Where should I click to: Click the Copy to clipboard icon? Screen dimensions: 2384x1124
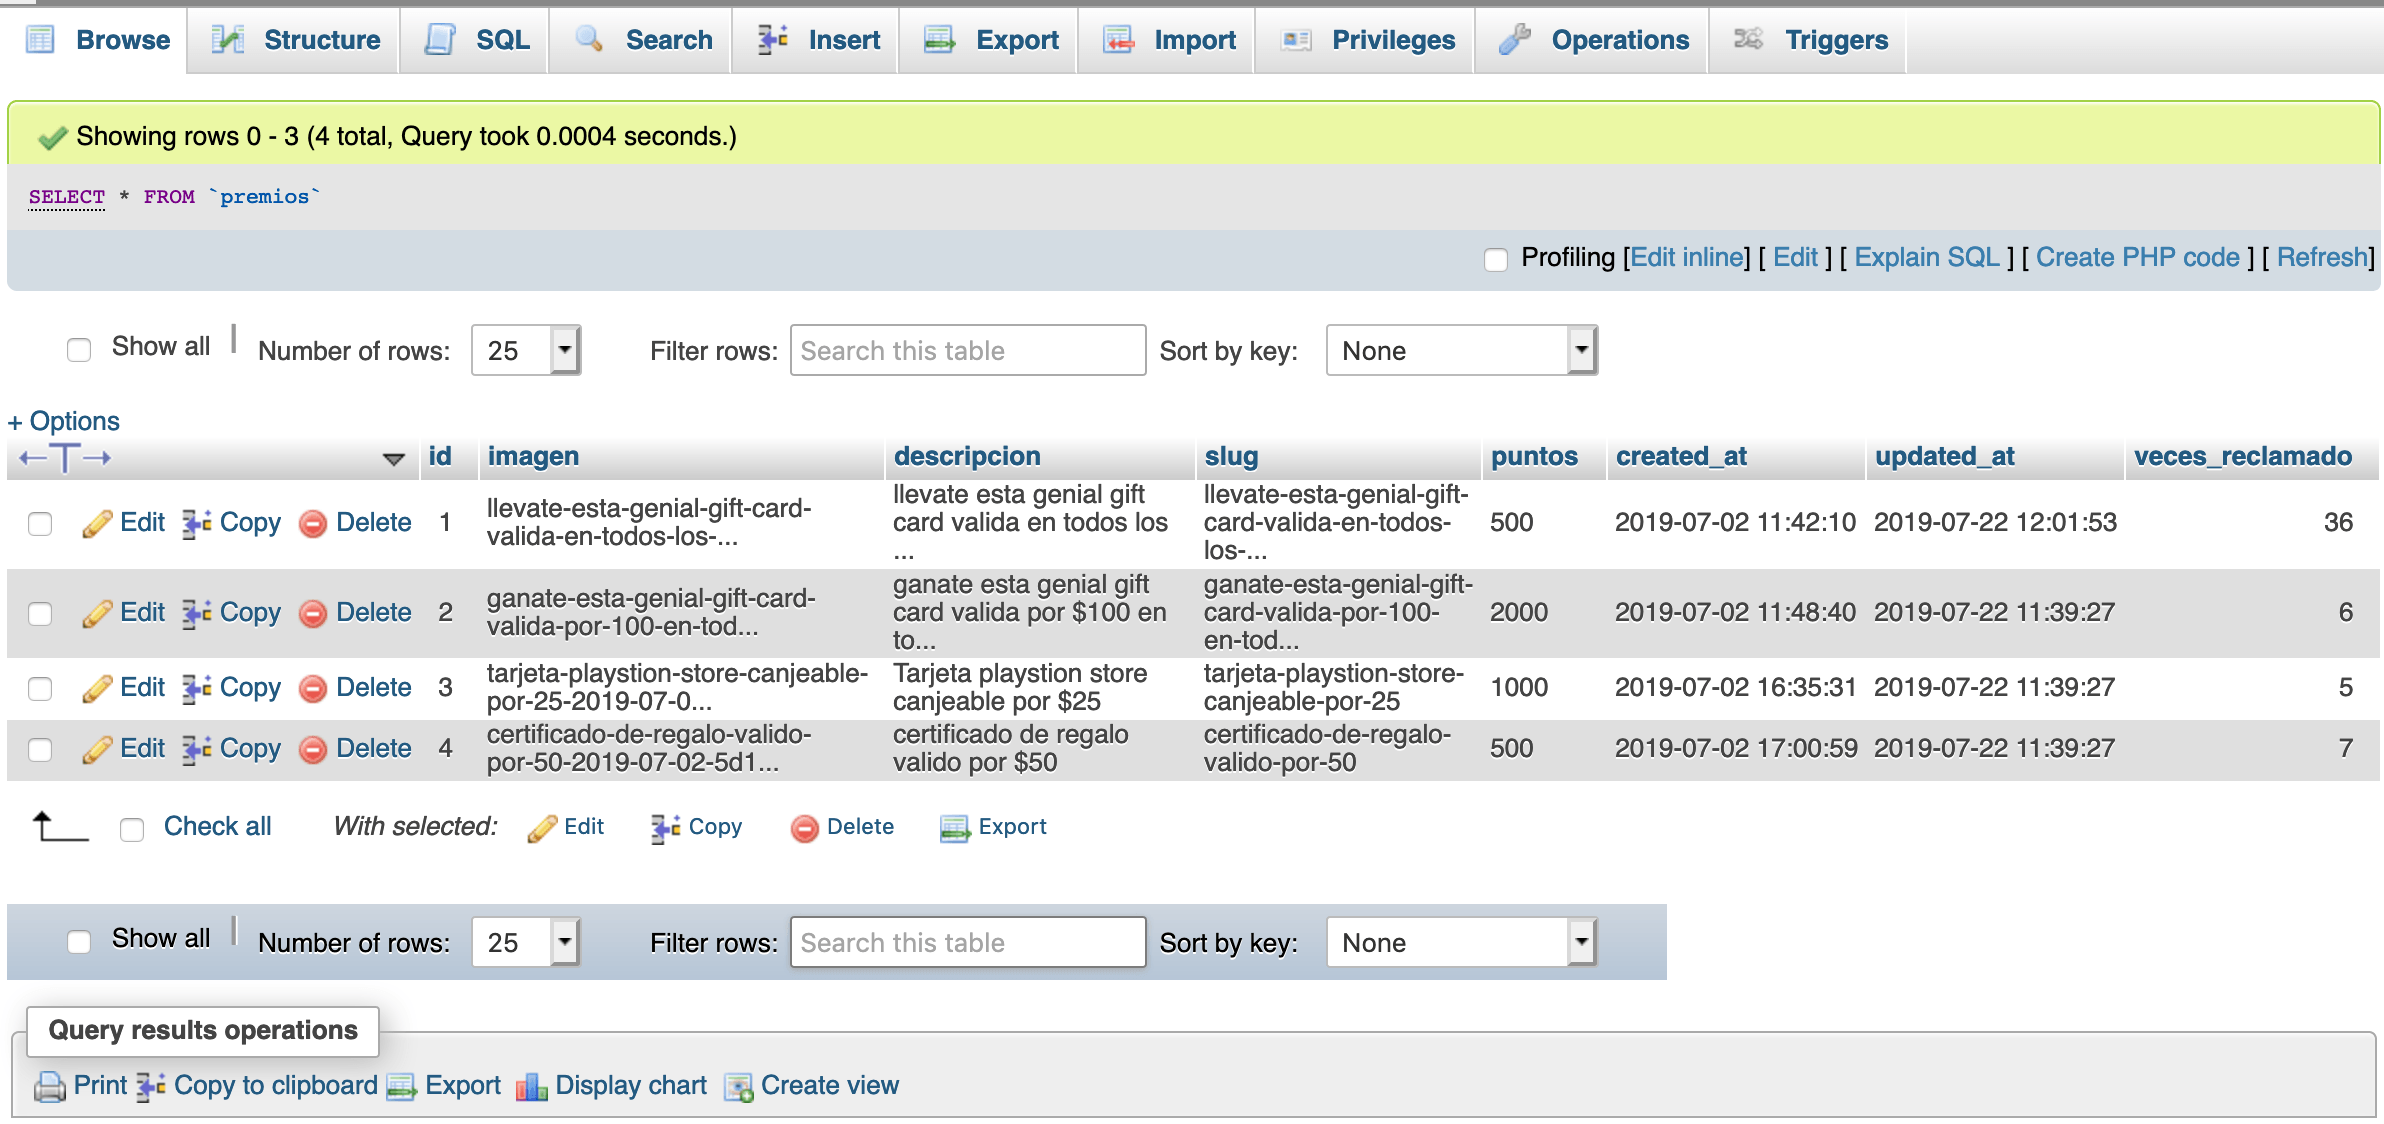pyautogui.click(x=151, y=1086)
